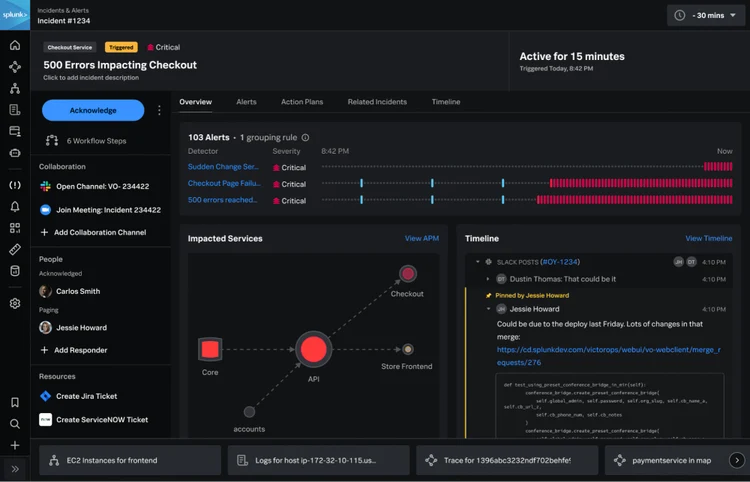Click the Sudden Change detector link
The image size is (750, 482).
(x=223, y=167)
